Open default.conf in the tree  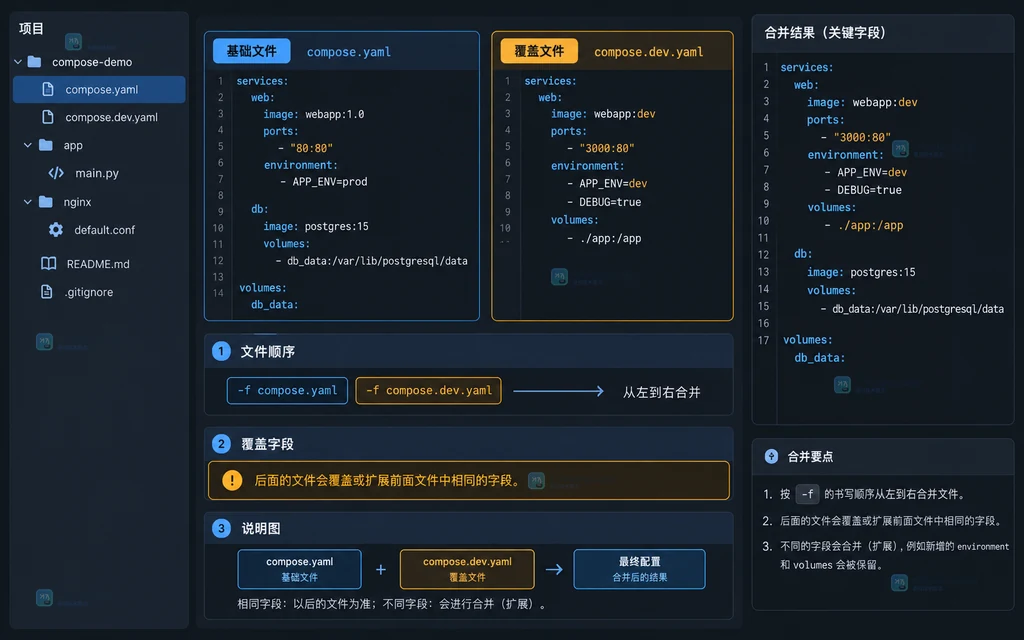[x=104, y=230]
